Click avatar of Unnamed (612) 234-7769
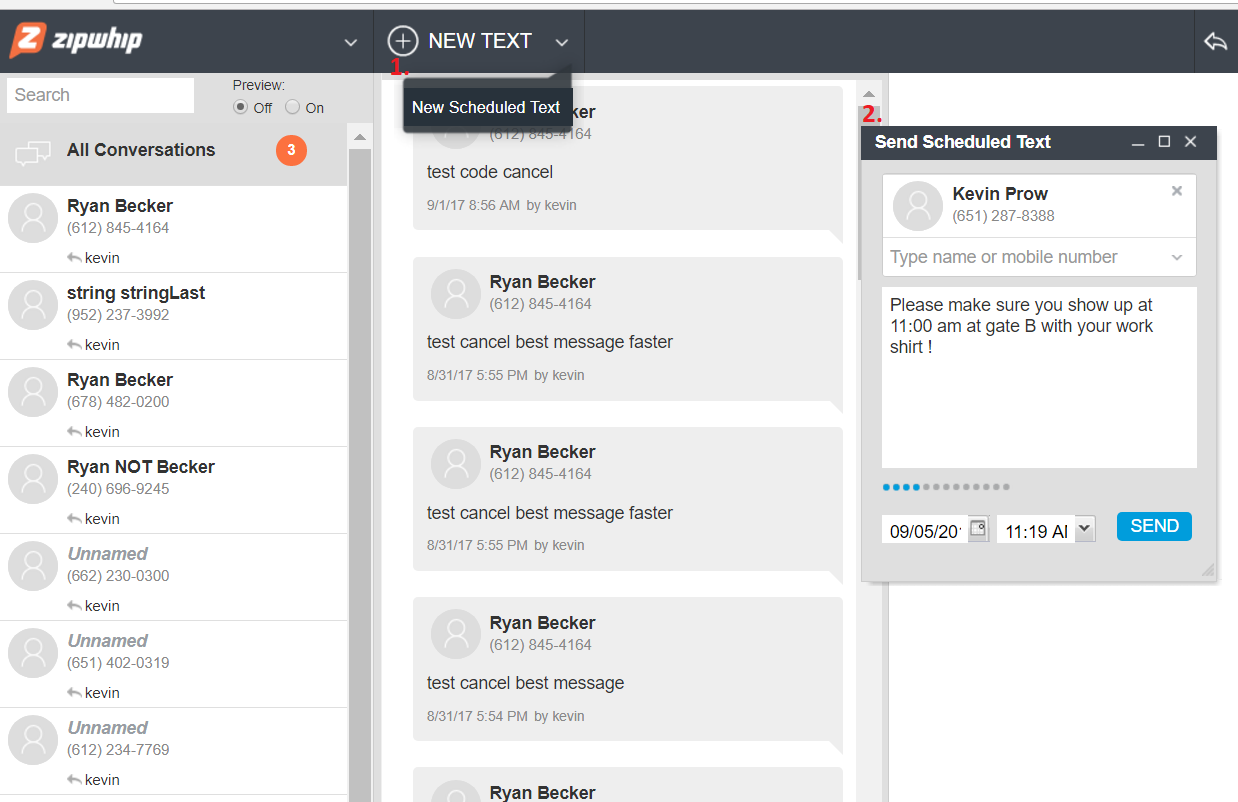 pos(33,740)
